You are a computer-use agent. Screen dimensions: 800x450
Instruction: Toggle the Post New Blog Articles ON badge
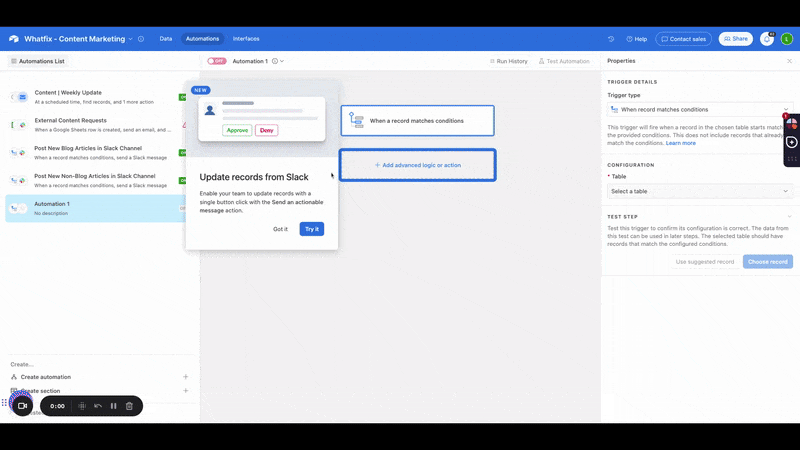click(x=182, y=153)
